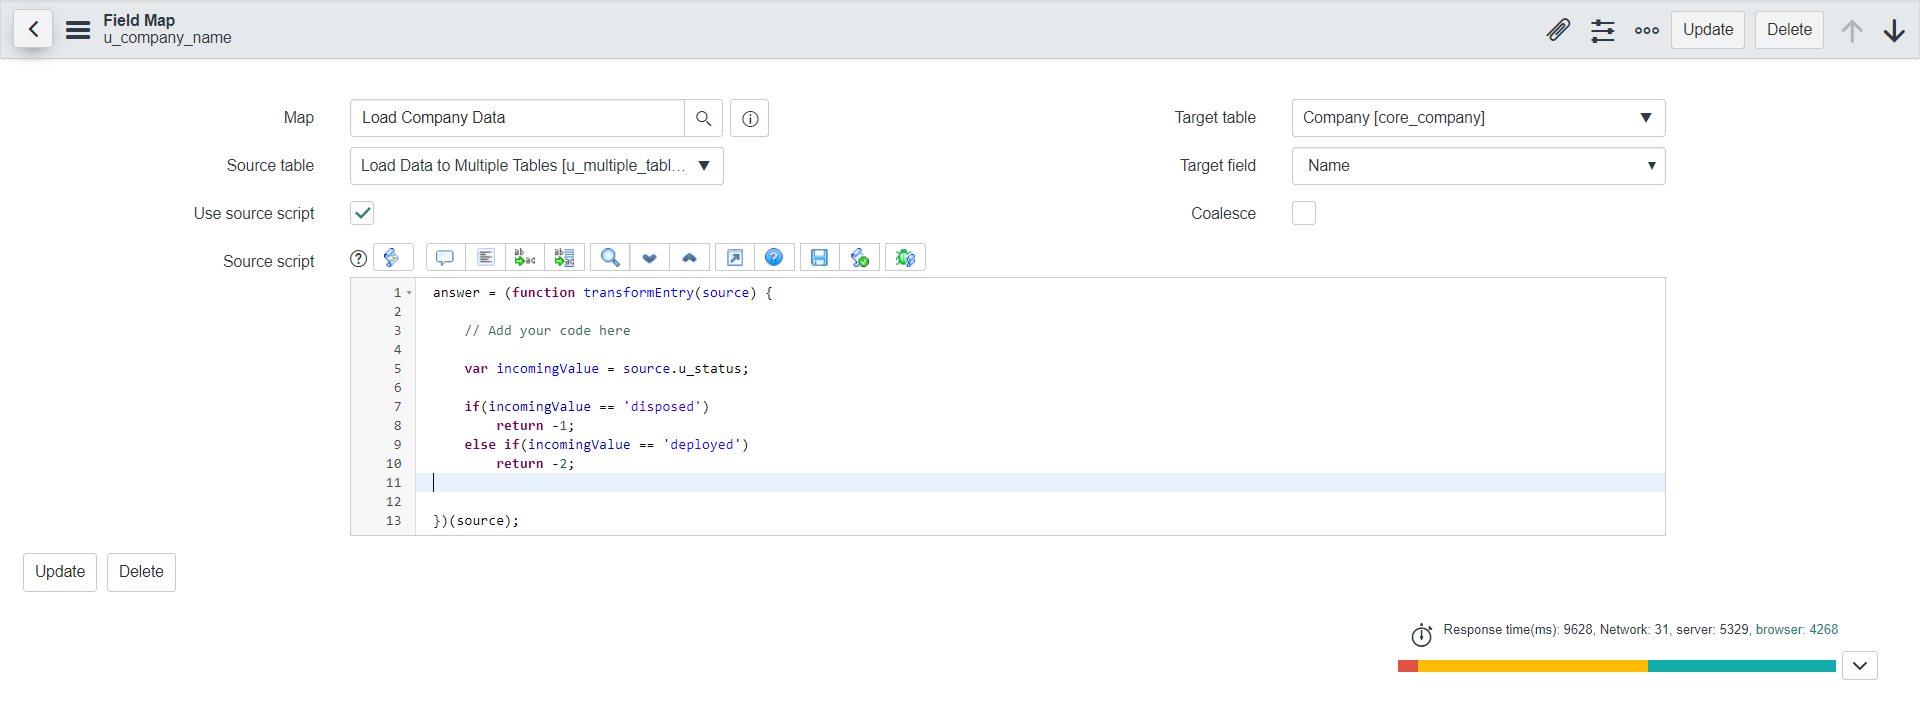Open more options three-dots menu
This screenshot has height=721, width=1920.
point(1646,30)
